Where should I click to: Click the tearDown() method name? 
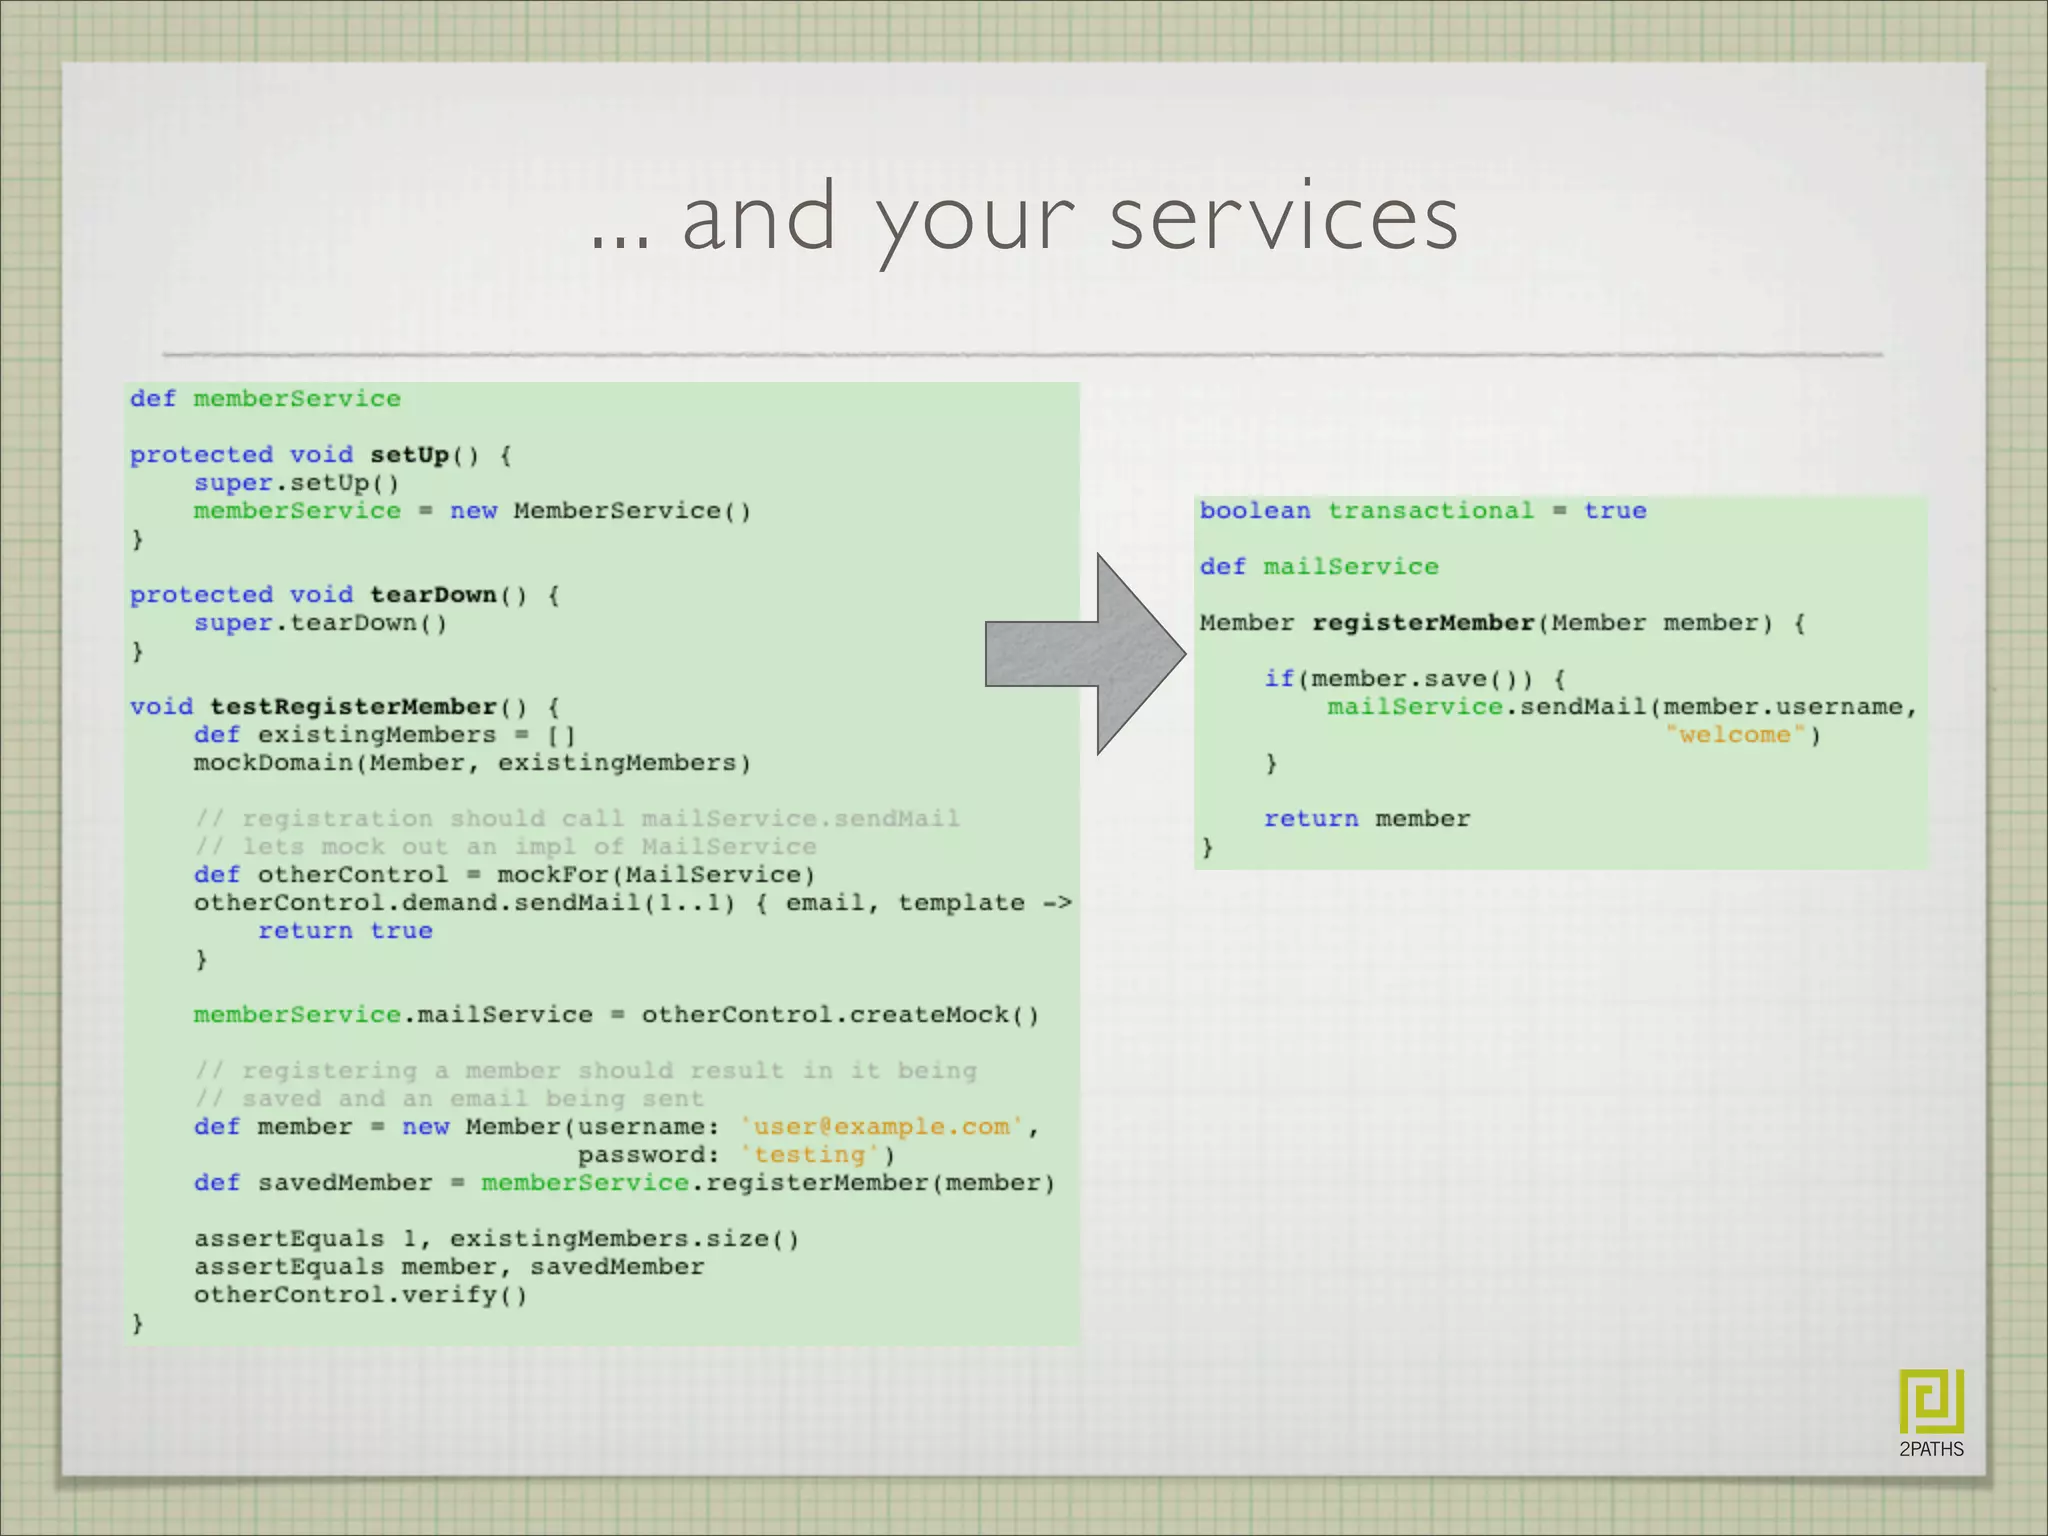tap(433, 595)
